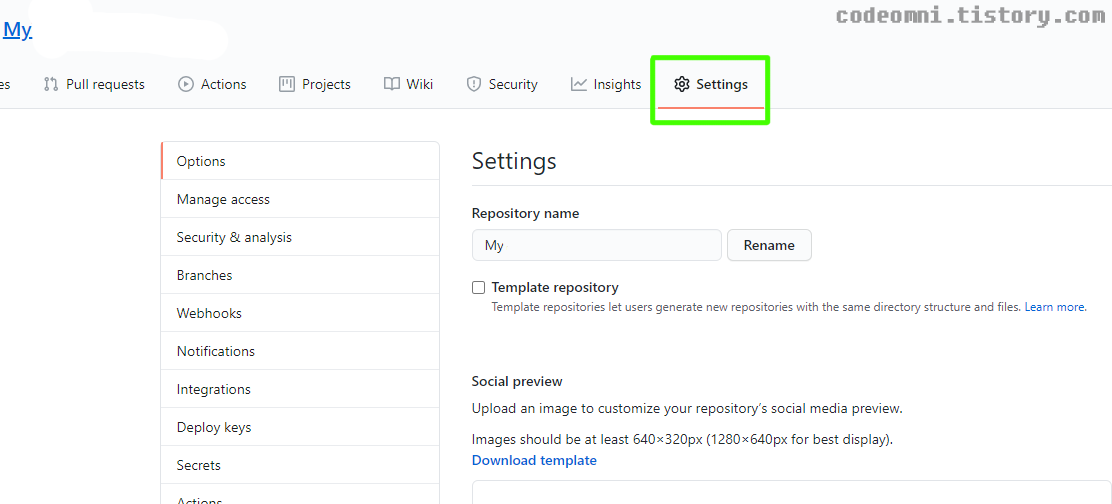
Task: Open Deploy keys settings
Action: [300, 427]
